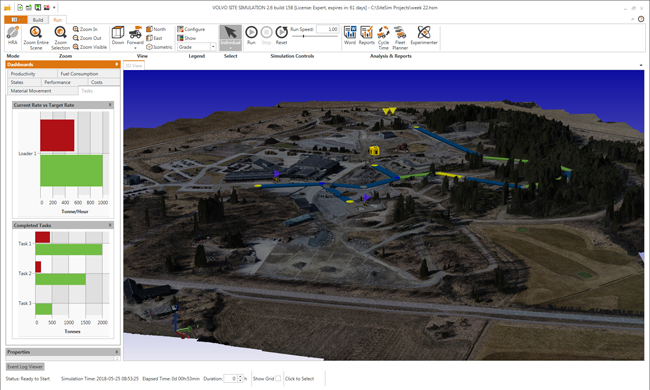Switch to the Build ribbon tab

pos(38,20)
